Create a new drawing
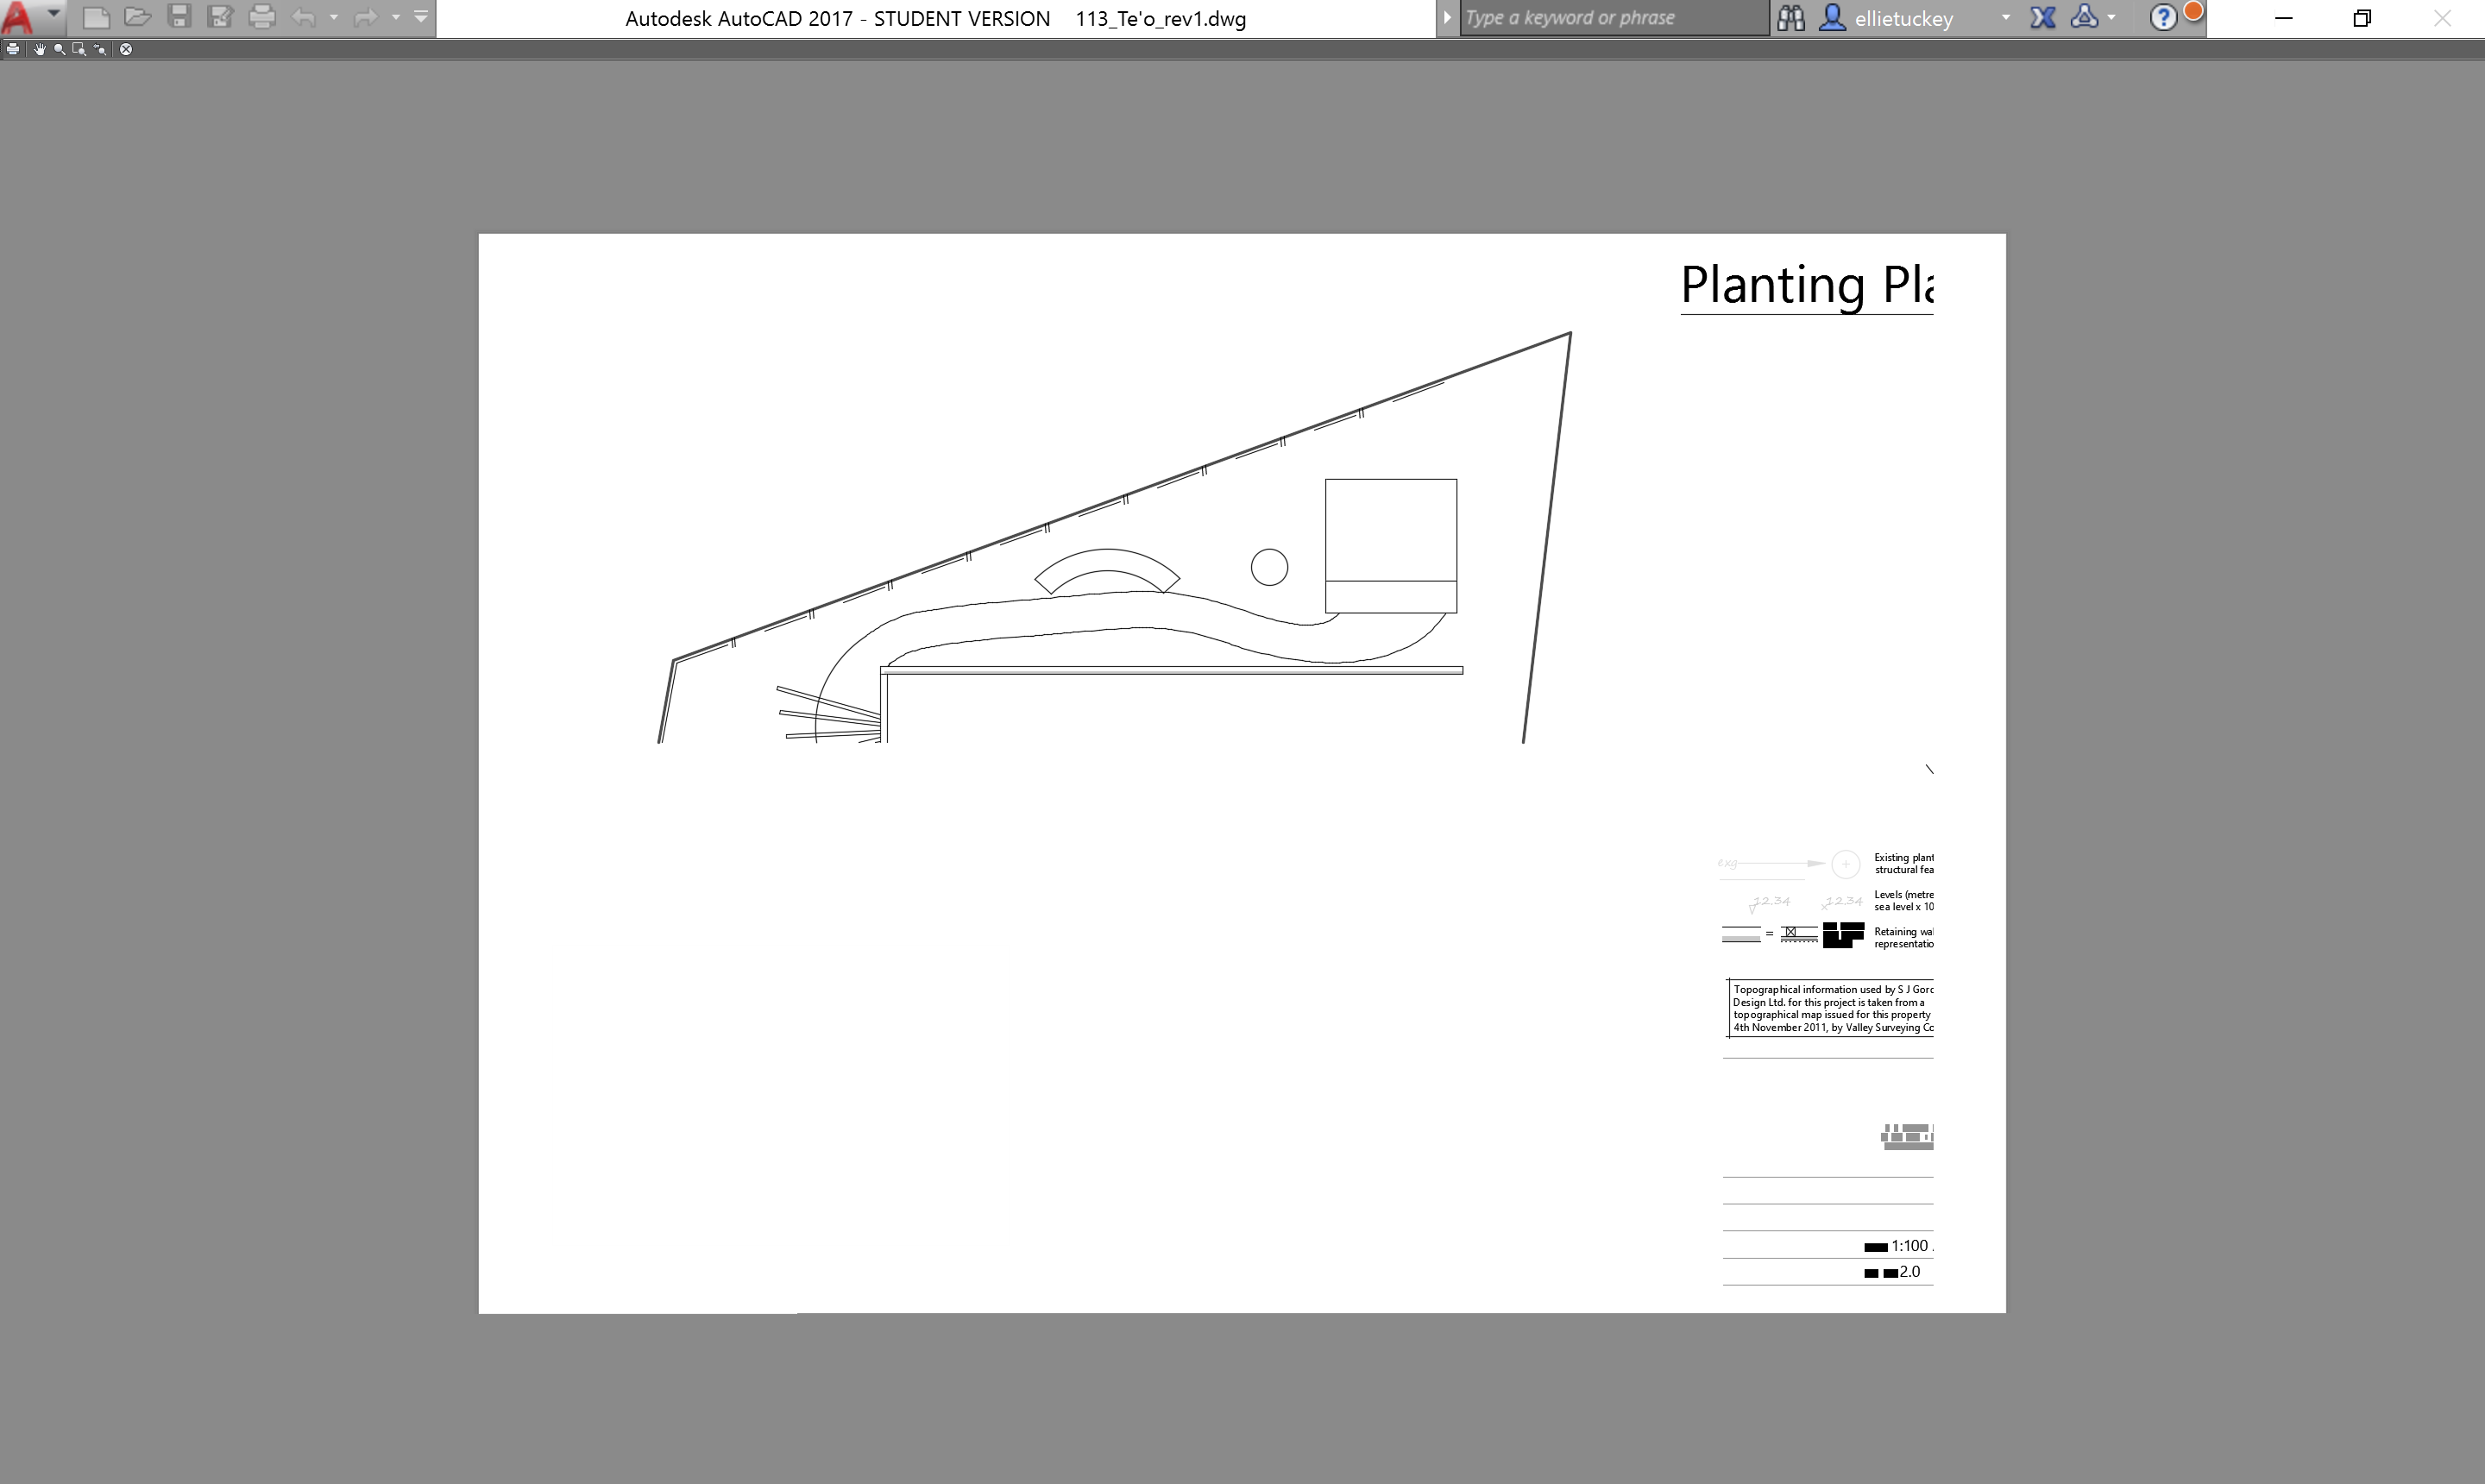 pyautogui.click(x=96, y=17)
